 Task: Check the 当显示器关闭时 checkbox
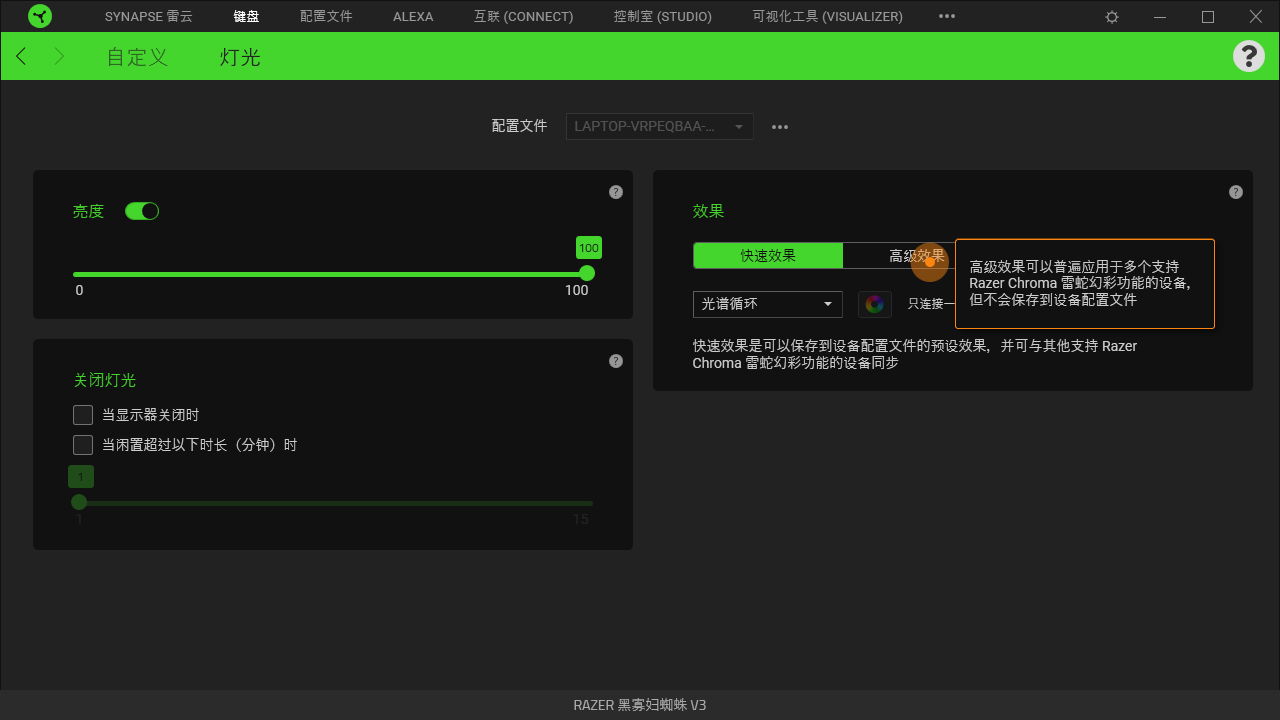[x=83, y=415]
